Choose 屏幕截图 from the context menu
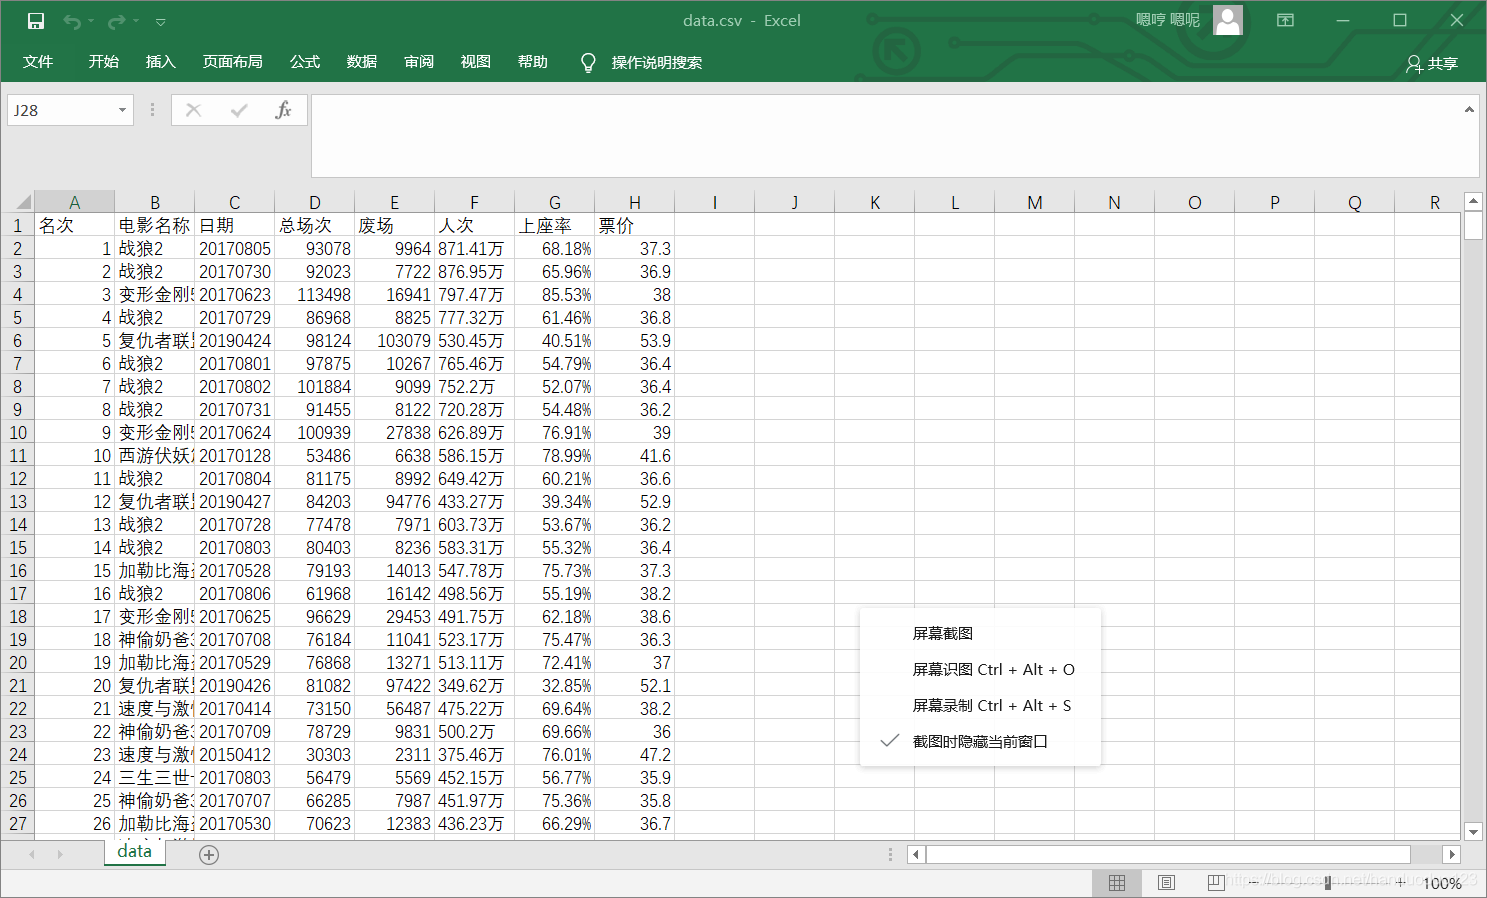Image resolution: width=1487 pixels, height=898 pixels. tap(980, 633)
